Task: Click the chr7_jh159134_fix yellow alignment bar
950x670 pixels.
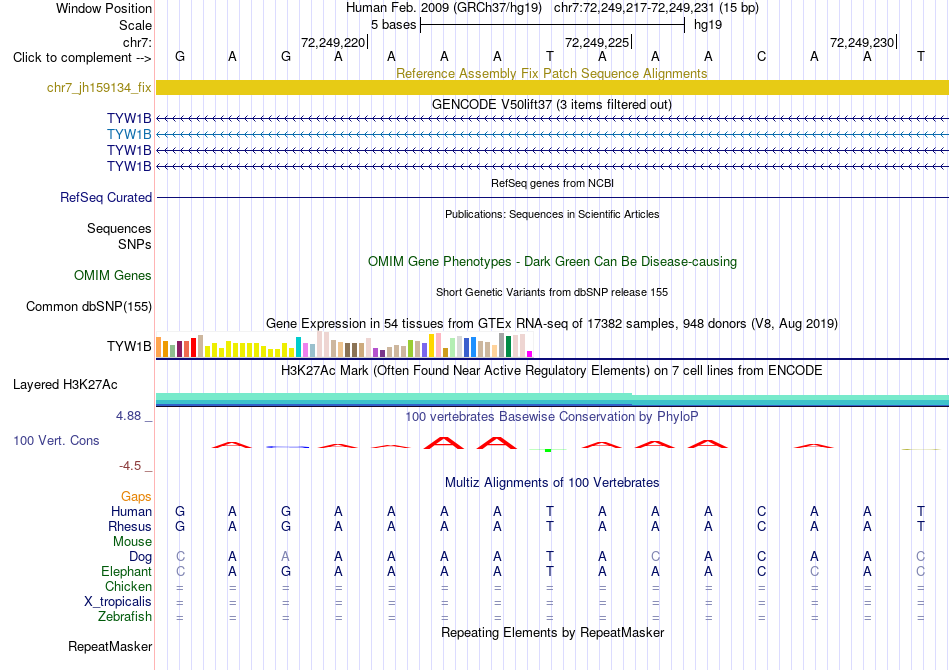Action: (x=552, y=87)
